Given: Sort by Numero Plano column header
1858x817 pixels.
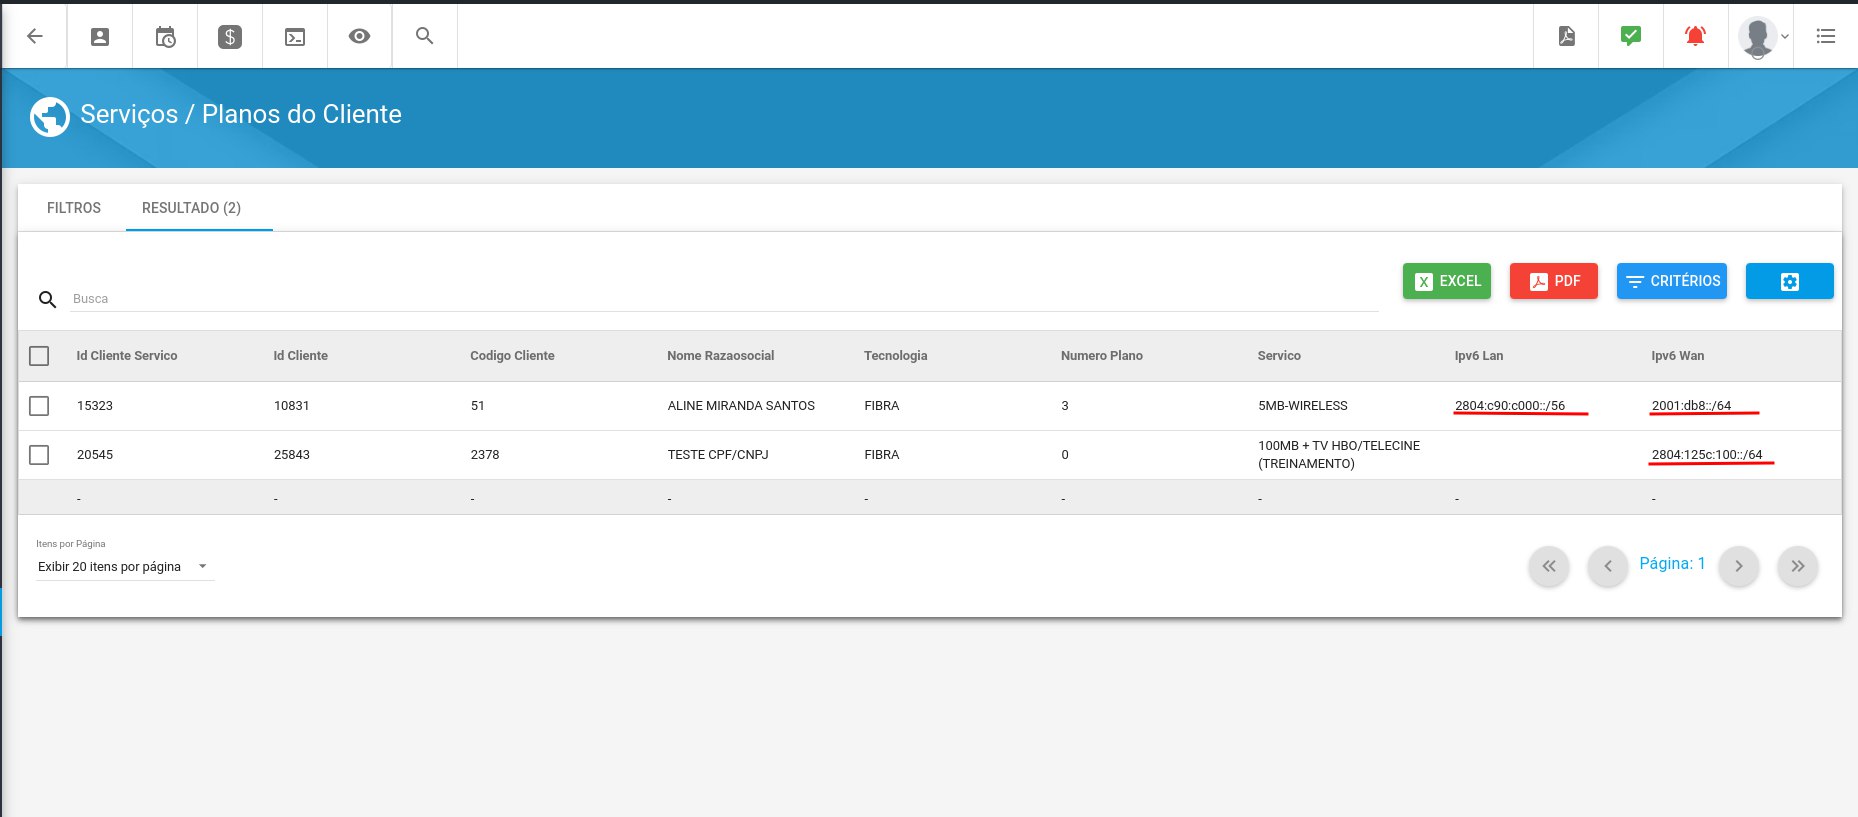Looking at the screenshot, I should (x=1101, y=356).
